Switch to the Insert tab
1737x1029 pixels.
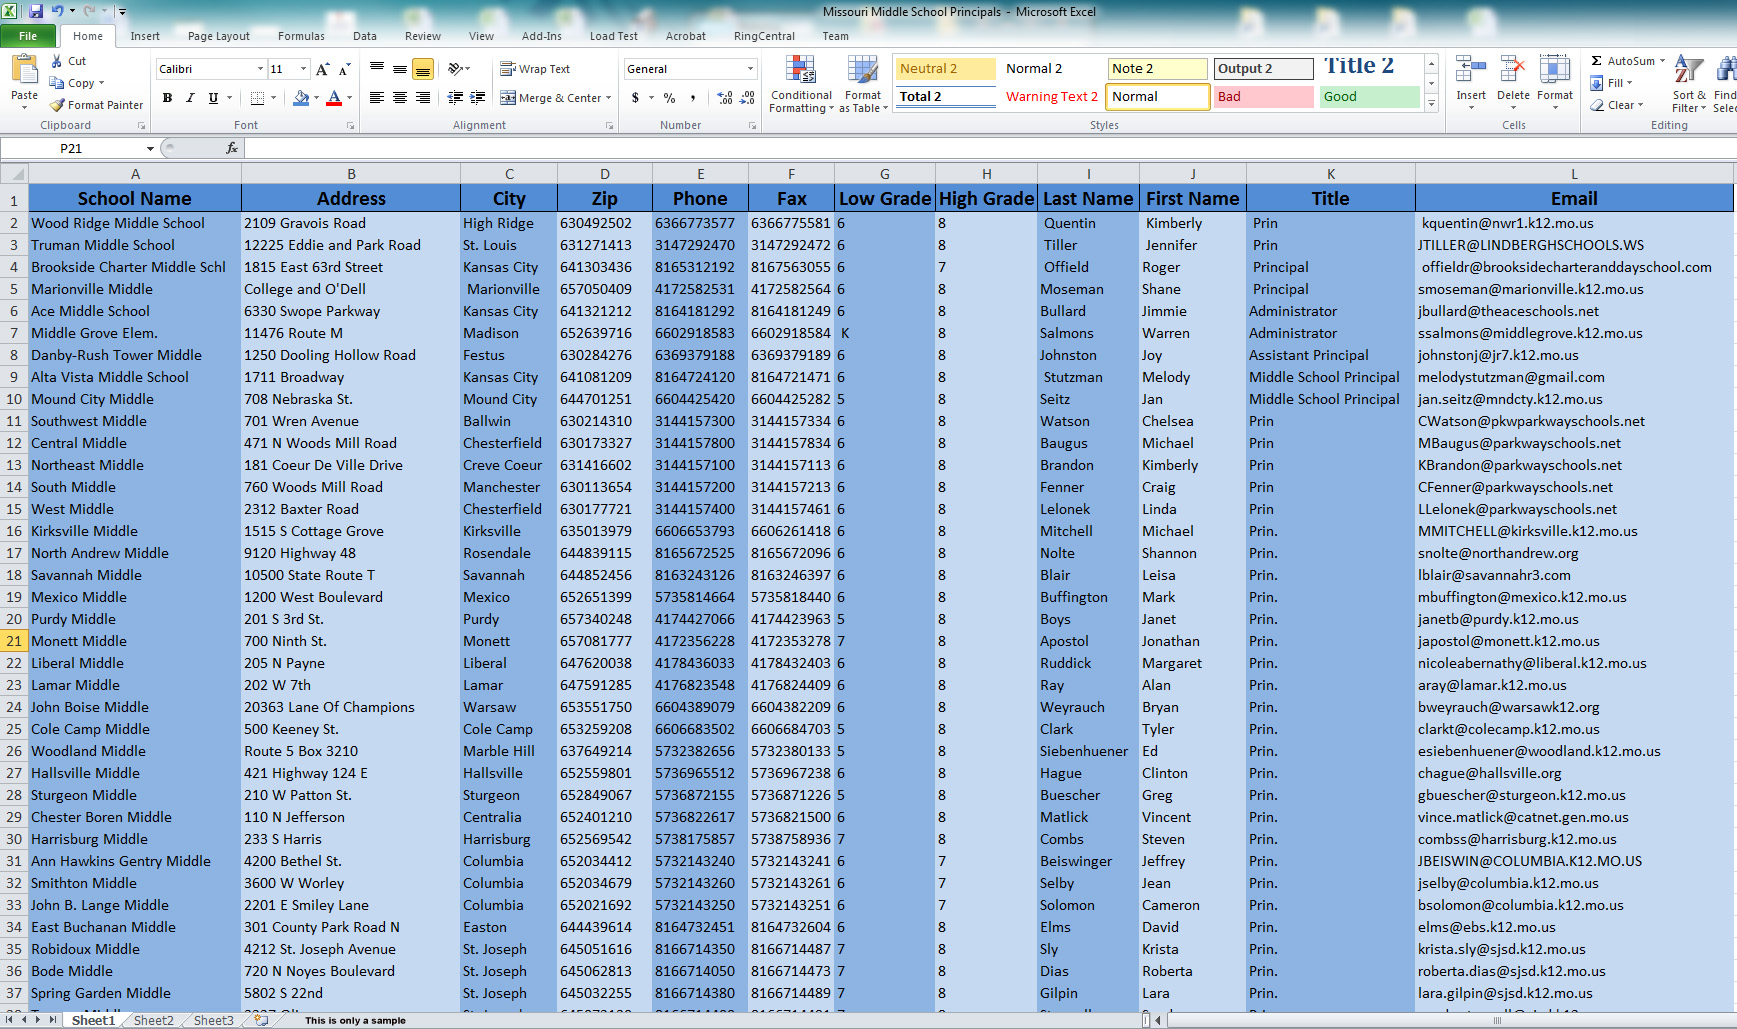point(145,36)
